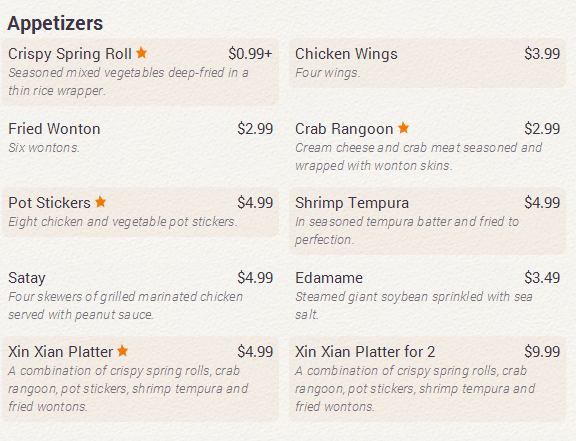
Task: Click the star icon next to Crab Rangoon
Action: click(x=403, y=128)
